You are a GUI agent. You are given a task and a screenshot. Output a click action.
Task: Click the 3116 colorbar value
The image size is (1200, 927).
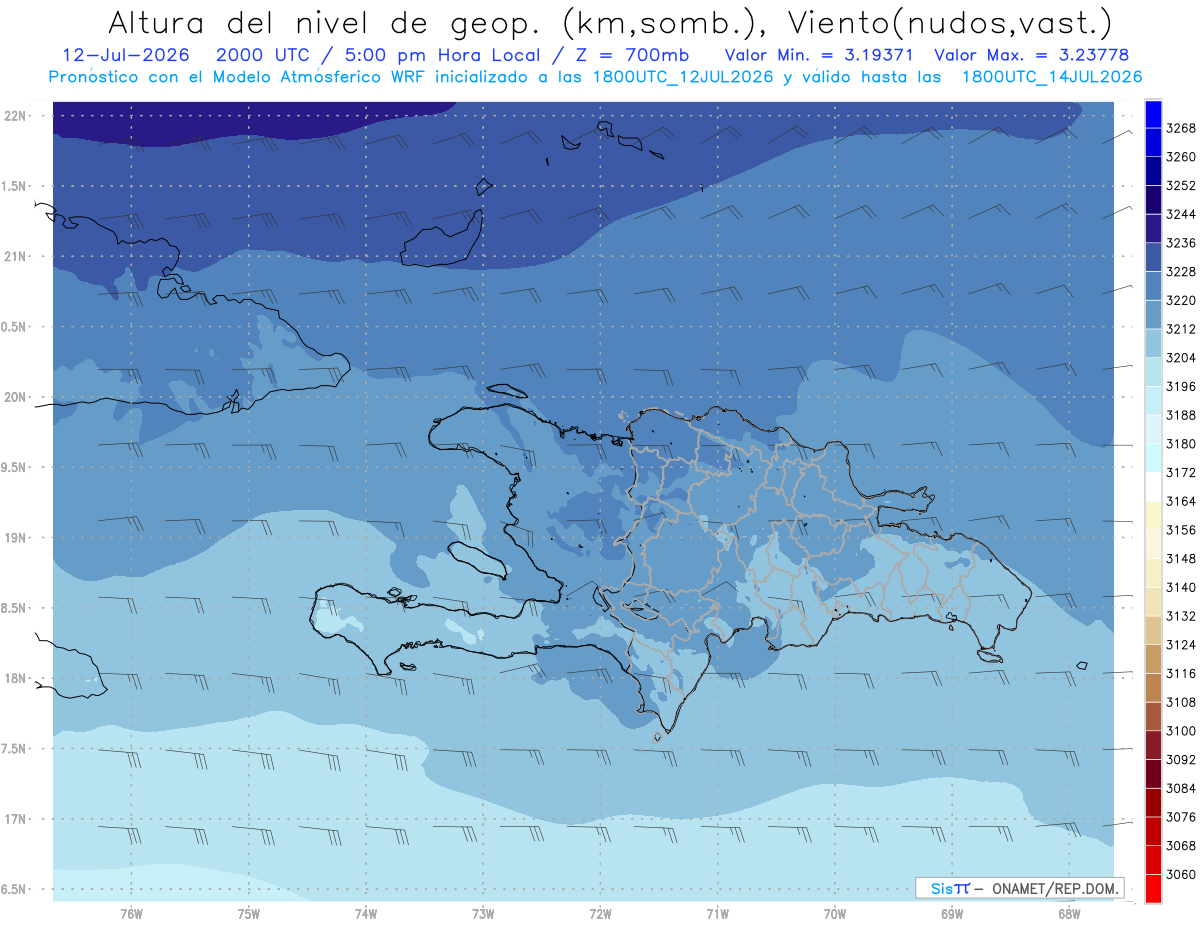click(1181, 674)
